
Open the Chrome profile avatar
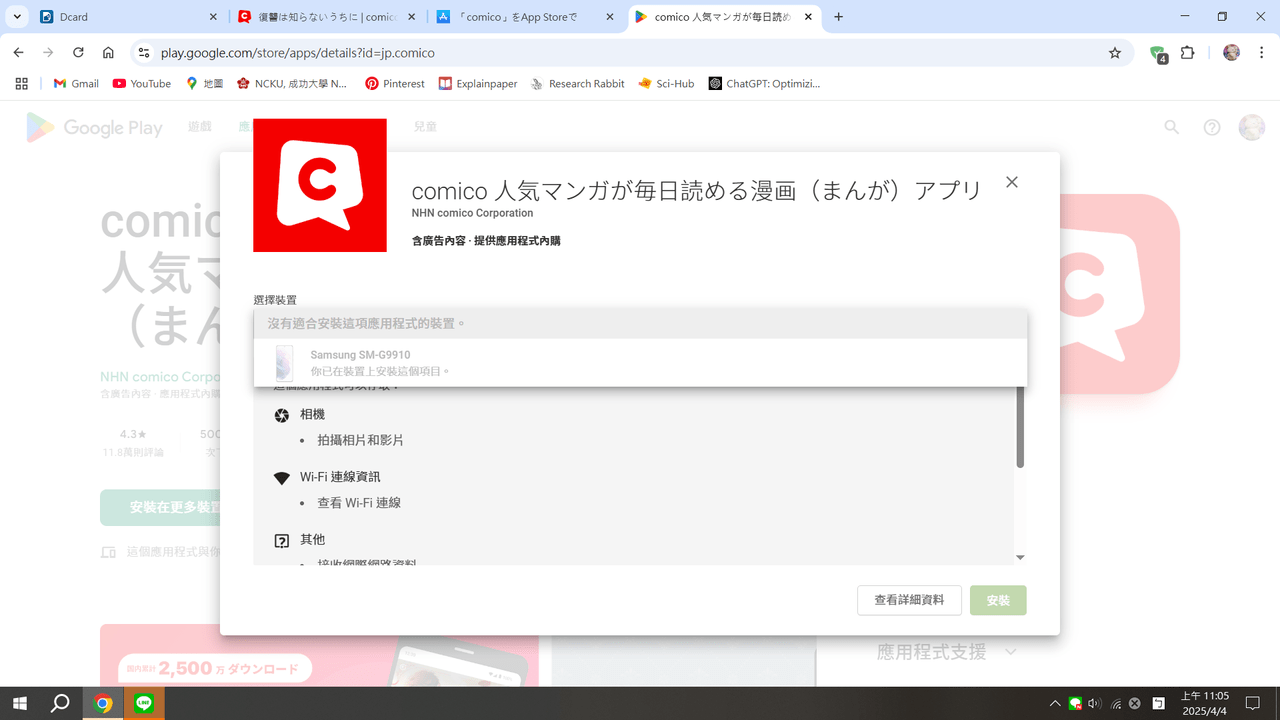coord(1231,53)
